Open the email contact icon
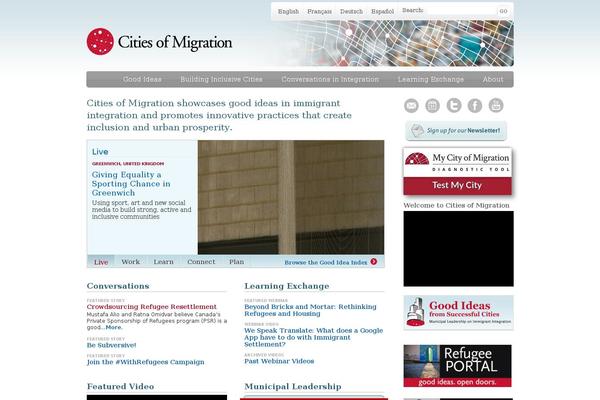Image resolution: width=600 pixels, height=400 pixels. 411,105
